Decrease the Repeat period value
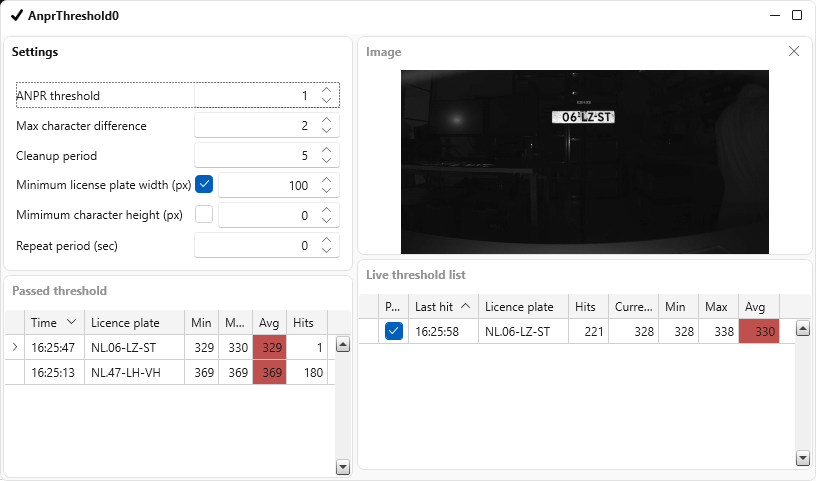This screenshot has width=816, height=481. coord(326,250)
